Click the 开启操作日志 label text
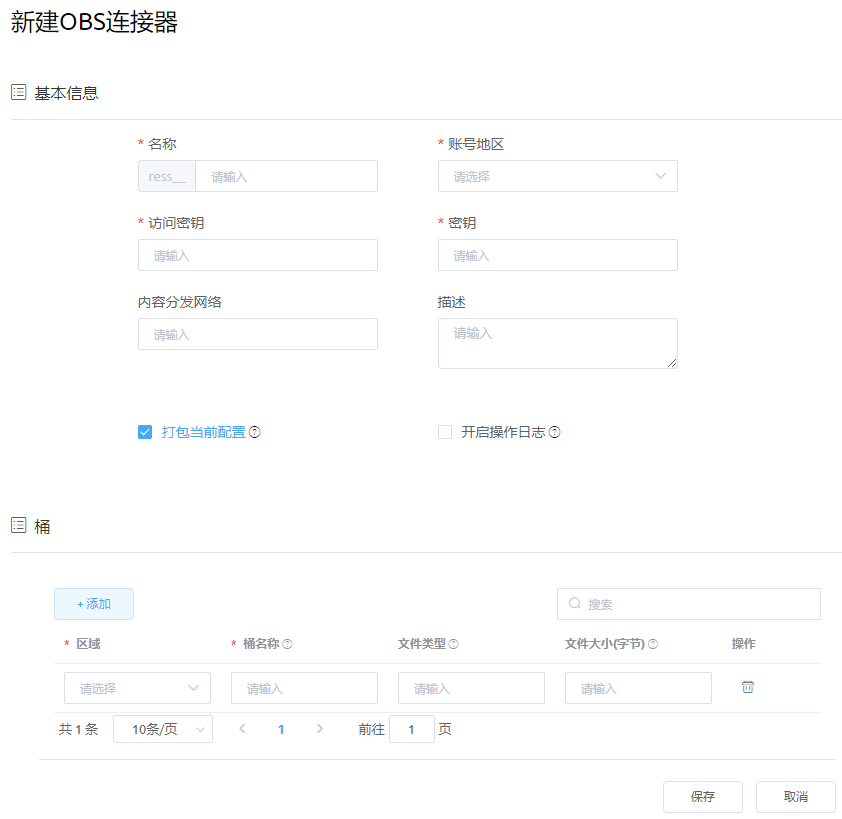Image resolution: width=842 pixels, height=819 pixels. point(503,432)
